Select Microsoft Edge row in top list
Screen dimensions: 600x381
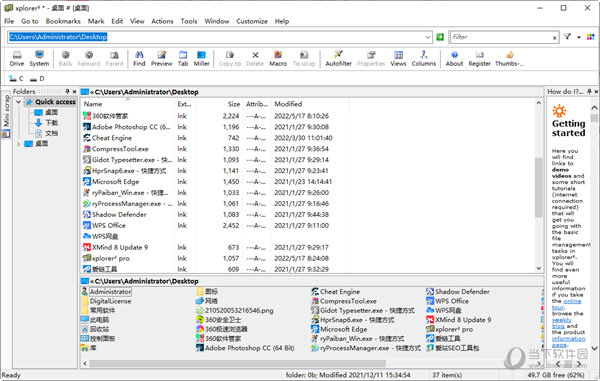(x=214, y=182)
